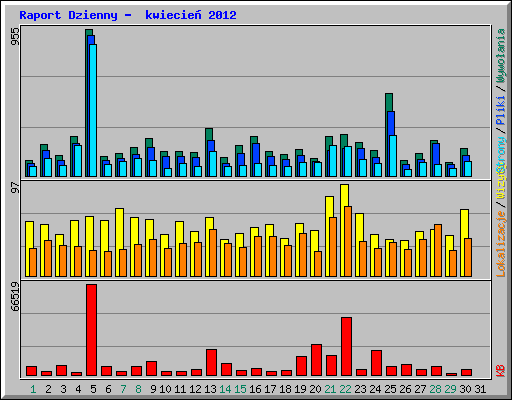512x400 pixels.
Task: Click day 1 on the x-axis
Action: (33, 389)
